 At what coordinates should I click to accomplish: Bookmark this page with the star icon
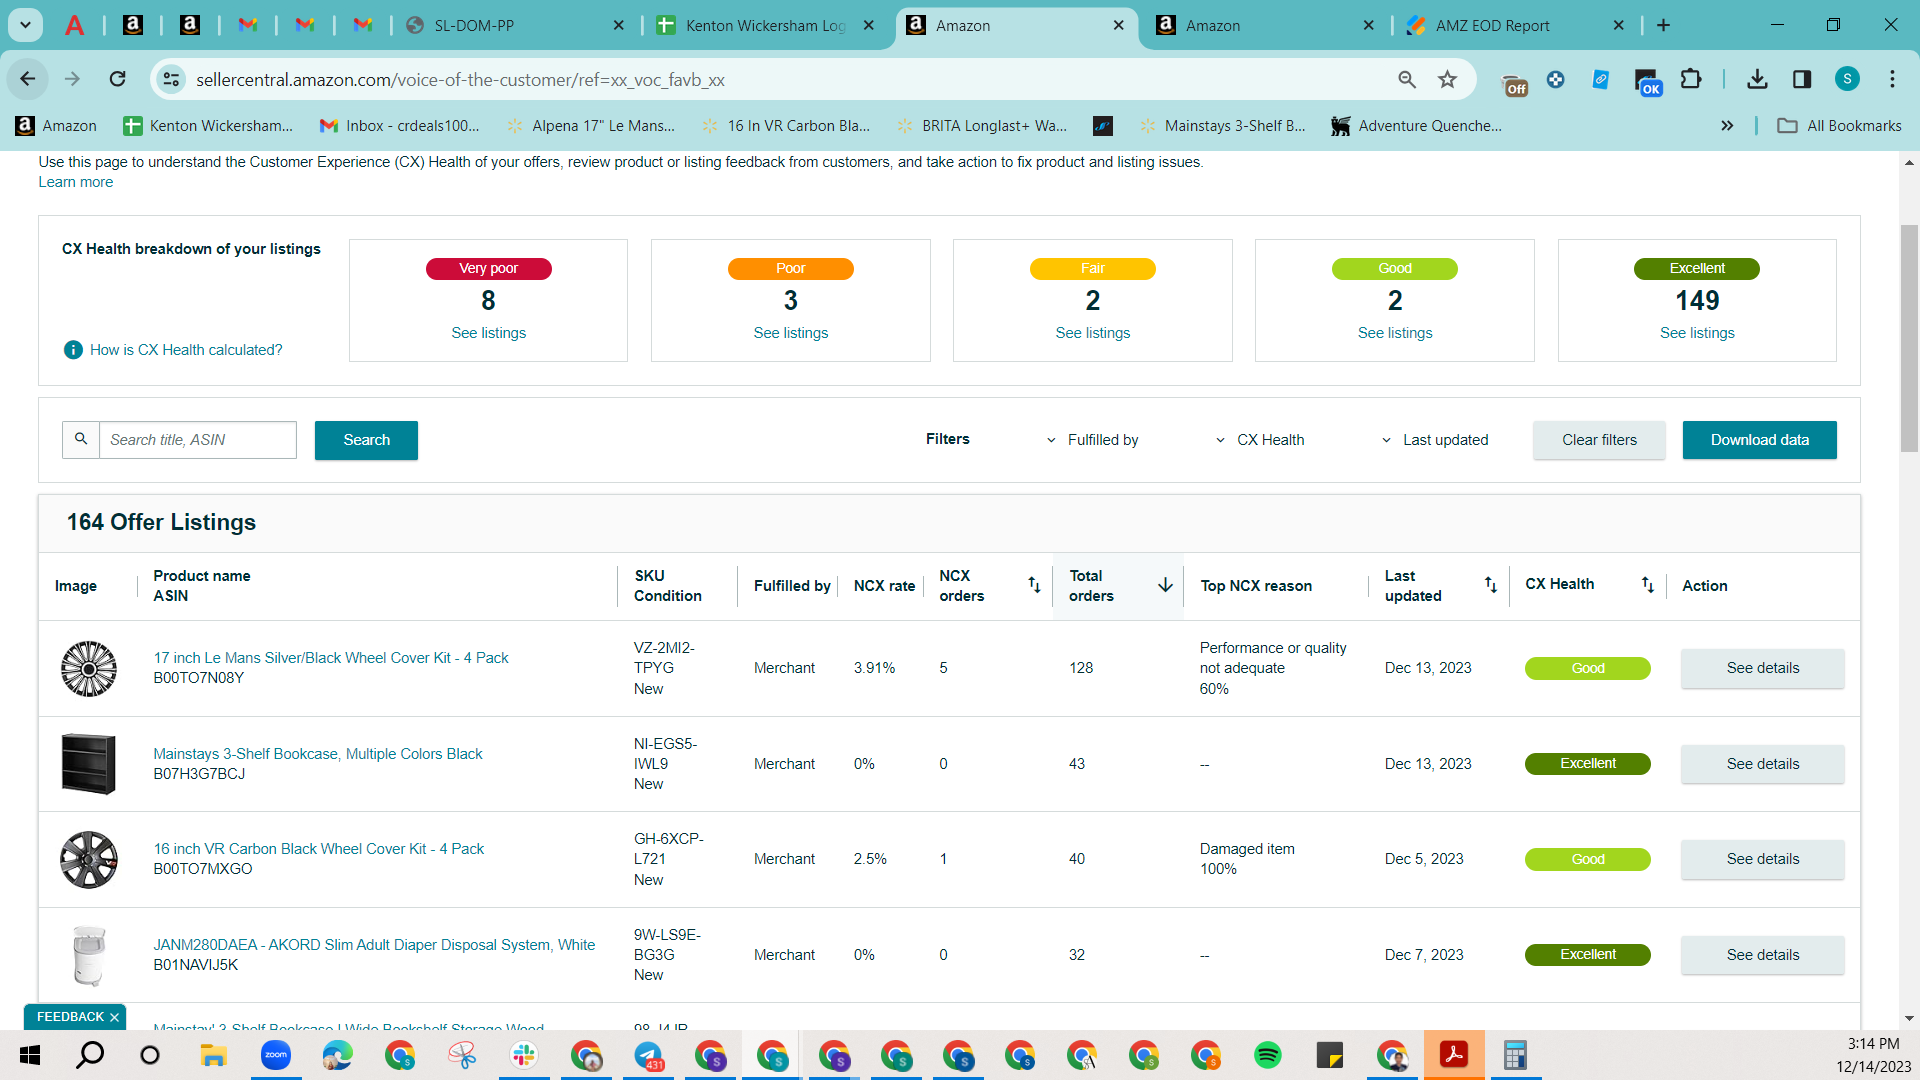1447,79
